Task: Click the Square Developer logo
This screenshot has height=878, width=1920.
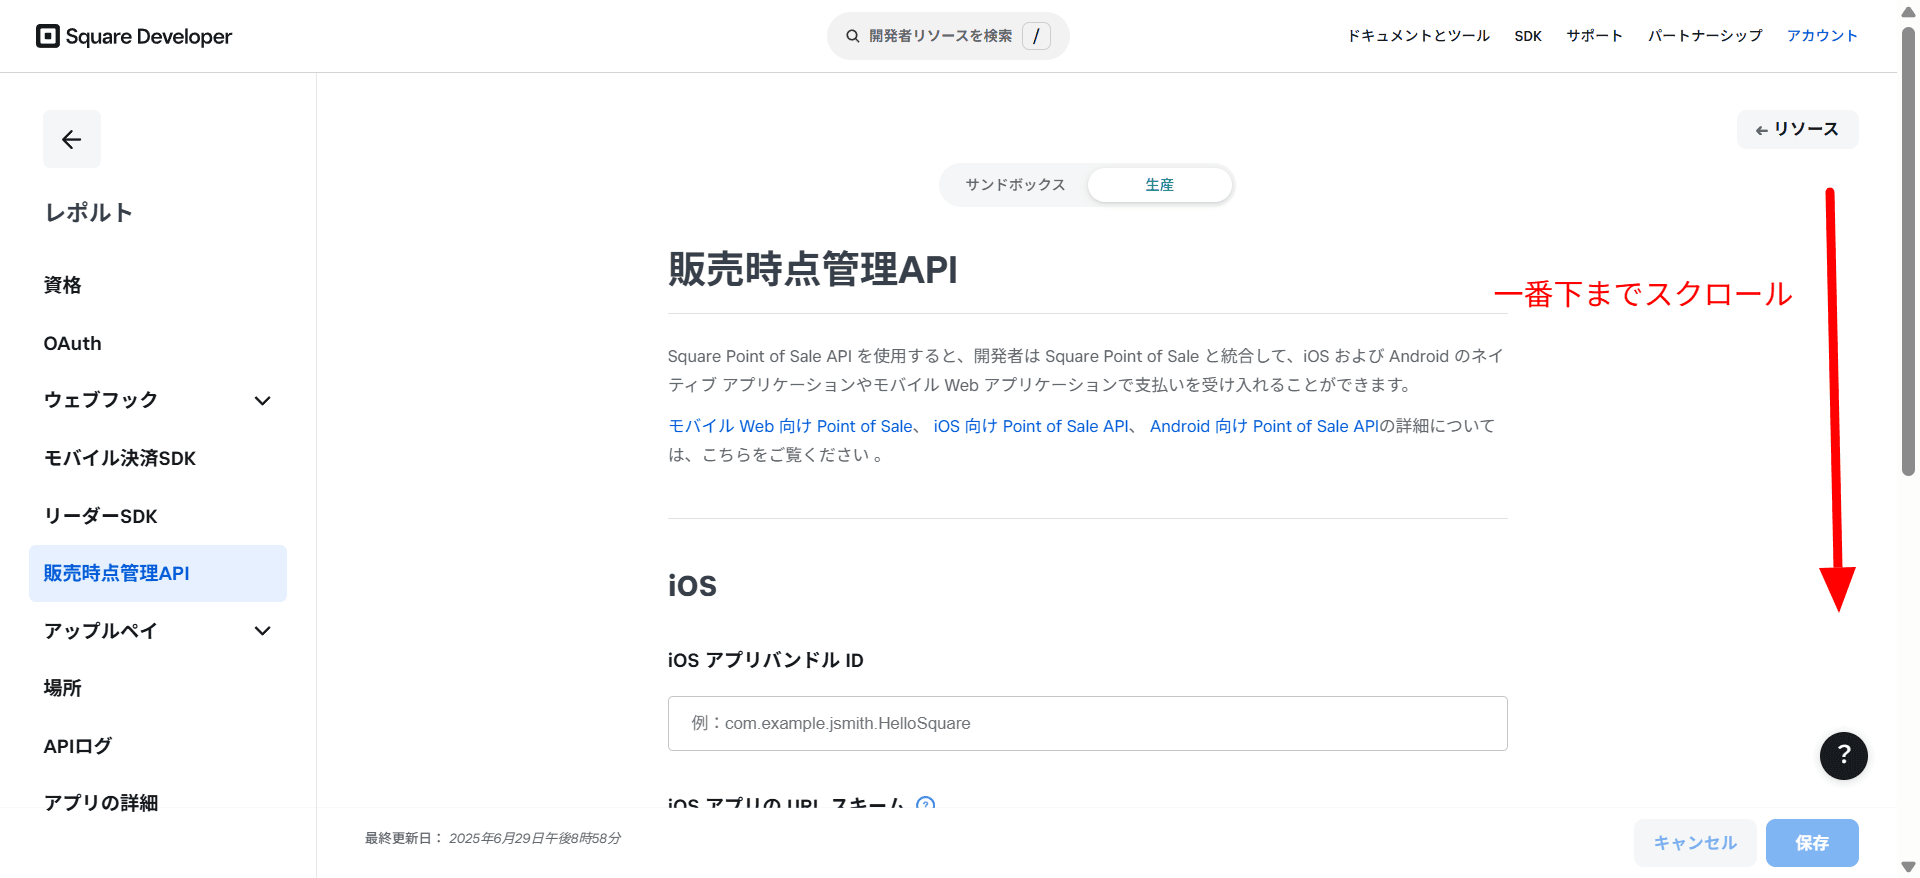Action: coord(134,36)
